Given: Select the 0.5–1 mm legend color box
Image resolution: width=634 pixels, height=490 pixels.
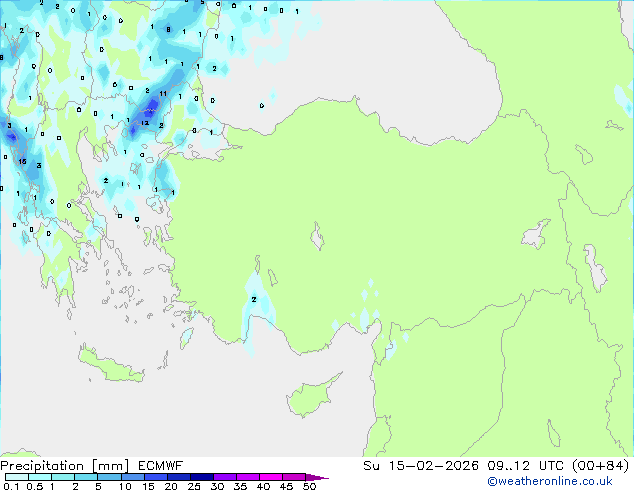Looking at the screenshot, I should [x=40, y=477].
